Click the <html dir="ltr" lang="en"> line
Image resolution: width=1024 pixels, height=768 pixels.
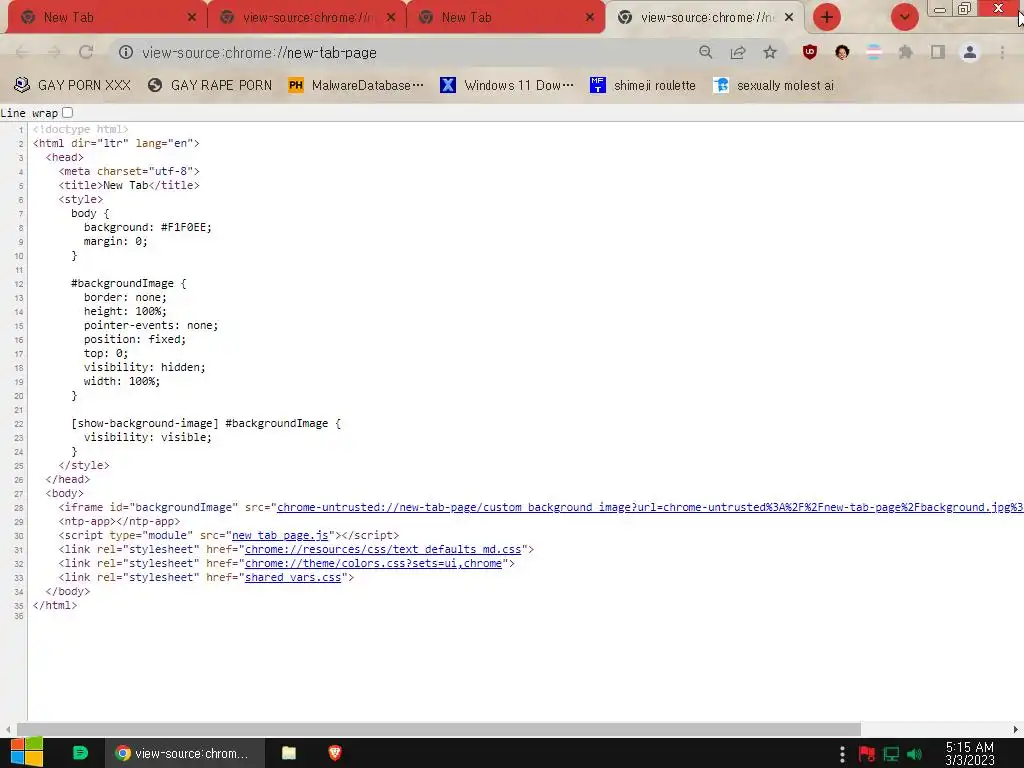click(116, 143)
